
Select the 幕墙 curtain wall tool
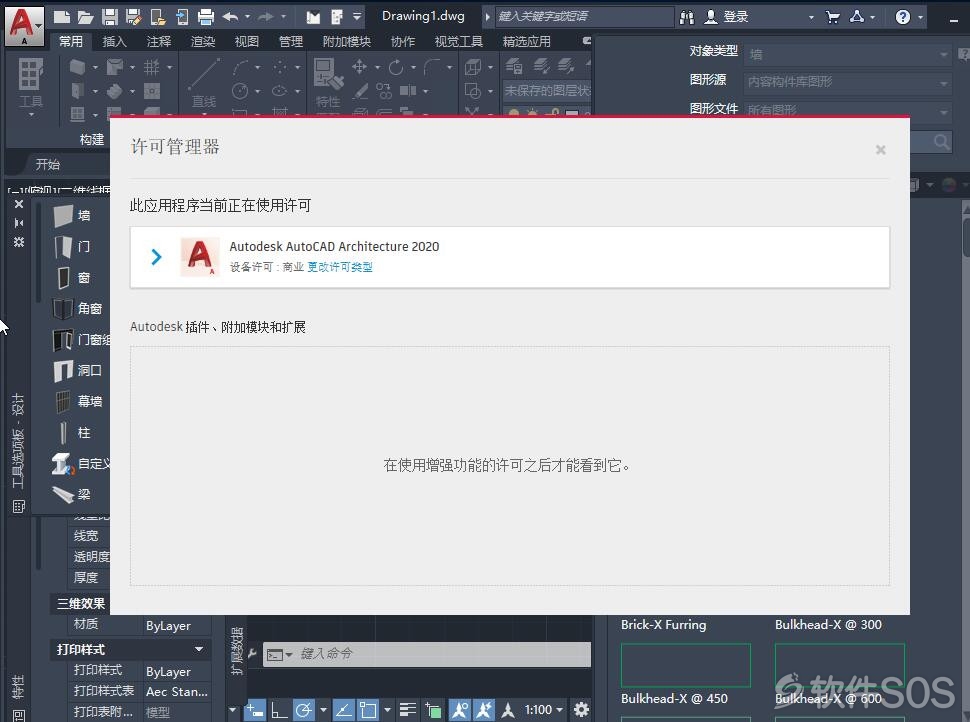pos(77,401)
